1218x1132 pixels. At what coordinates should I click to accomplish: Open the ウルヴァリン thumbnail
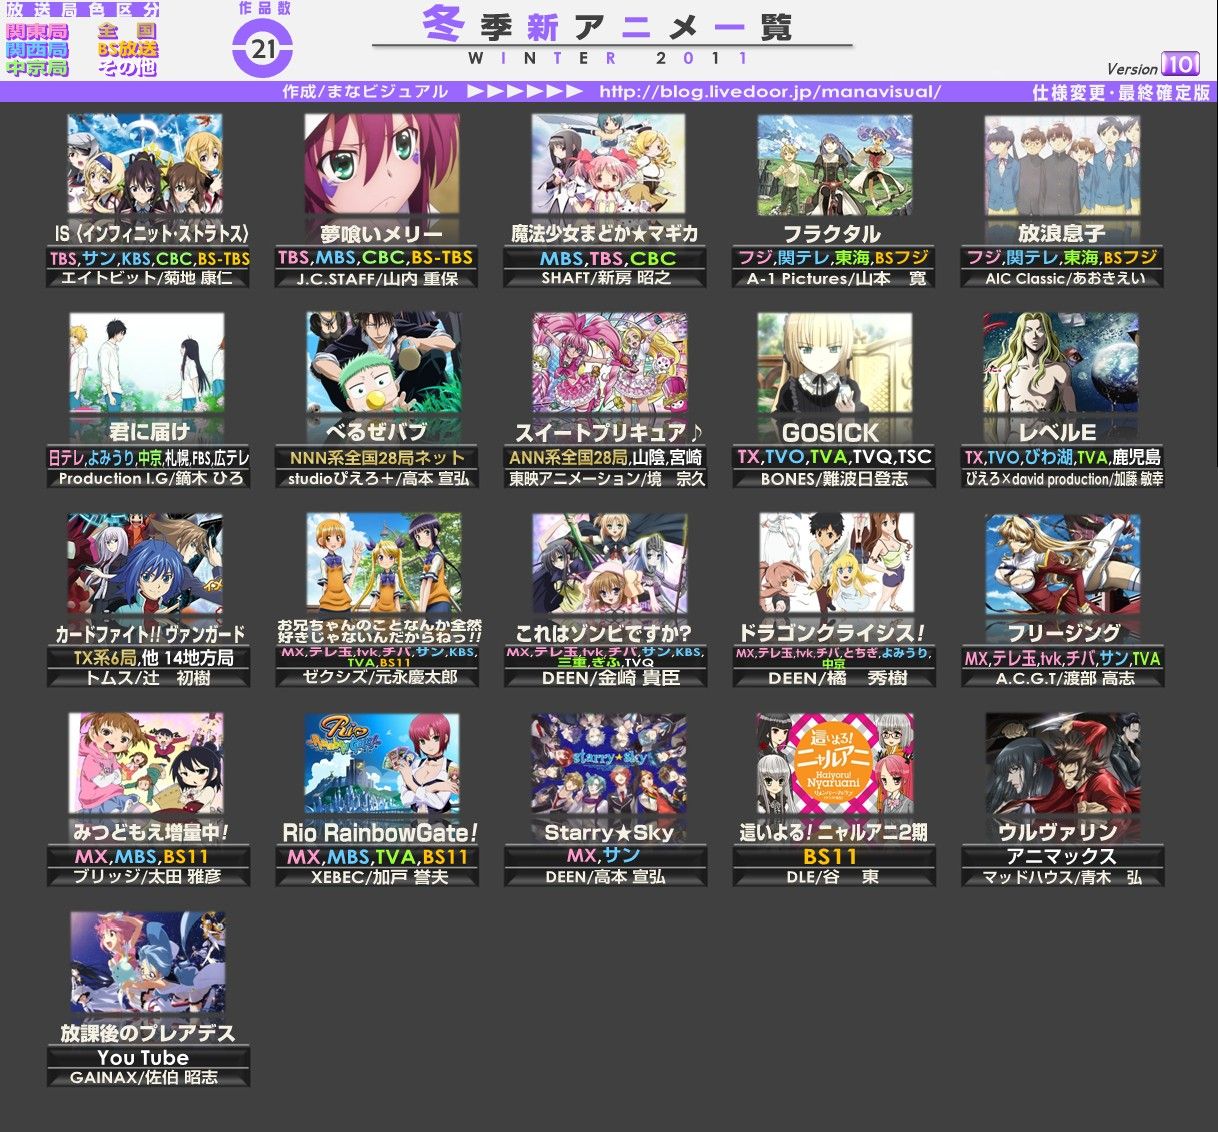(1063, 762)
